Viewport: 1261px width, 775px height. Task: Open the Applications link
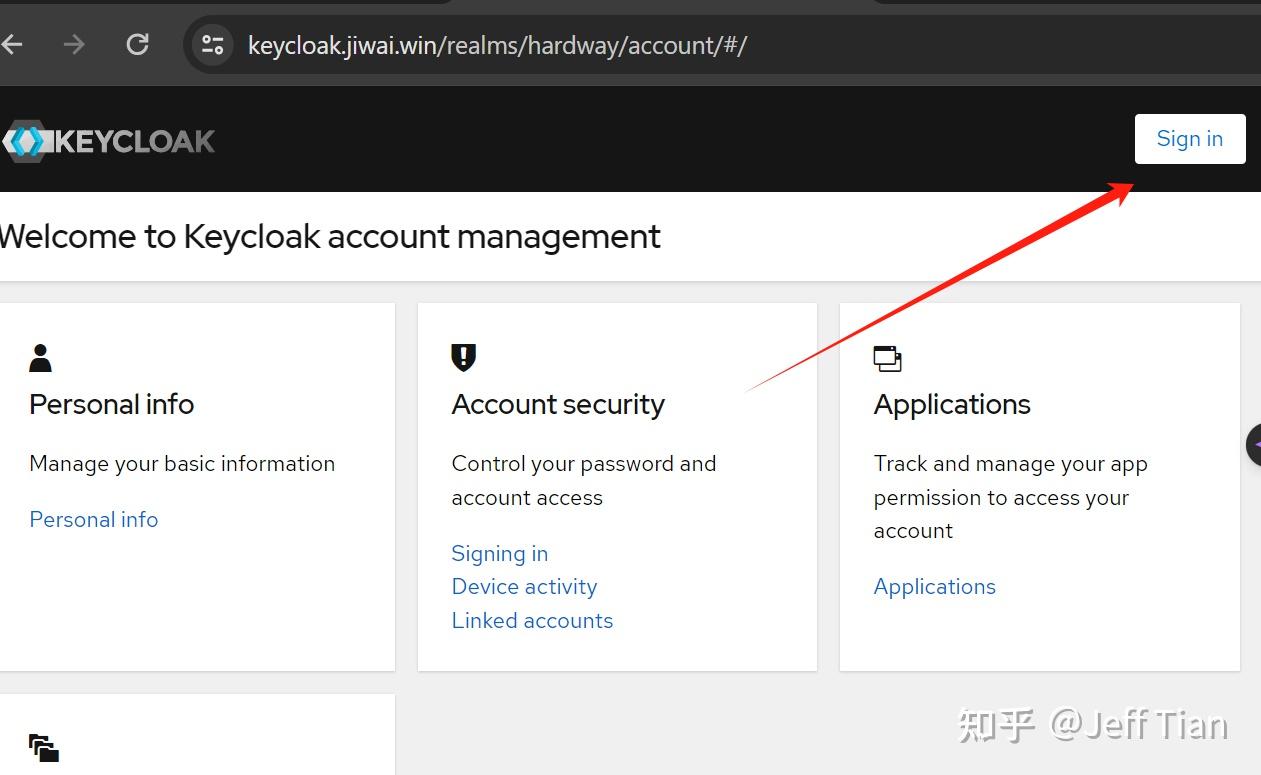coord(934,586)
